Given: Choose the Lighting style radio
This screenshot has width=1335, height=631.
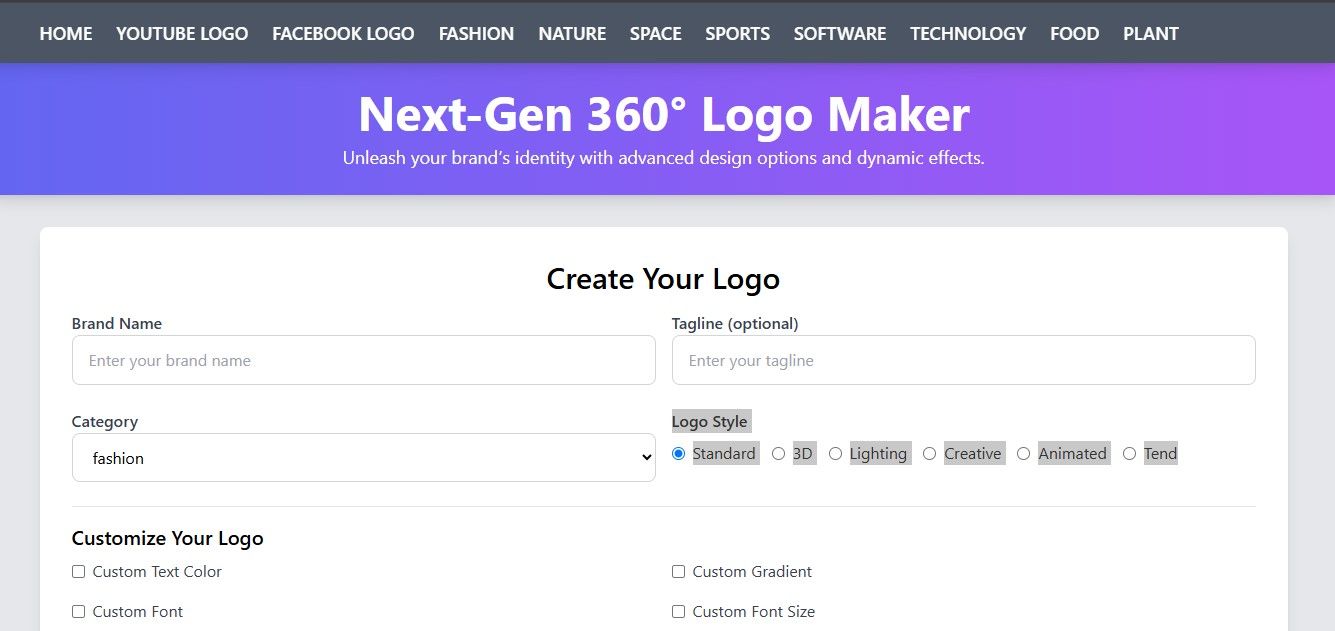Looking at the screenshot, I should pyautogui.click(x=836, y=454).
